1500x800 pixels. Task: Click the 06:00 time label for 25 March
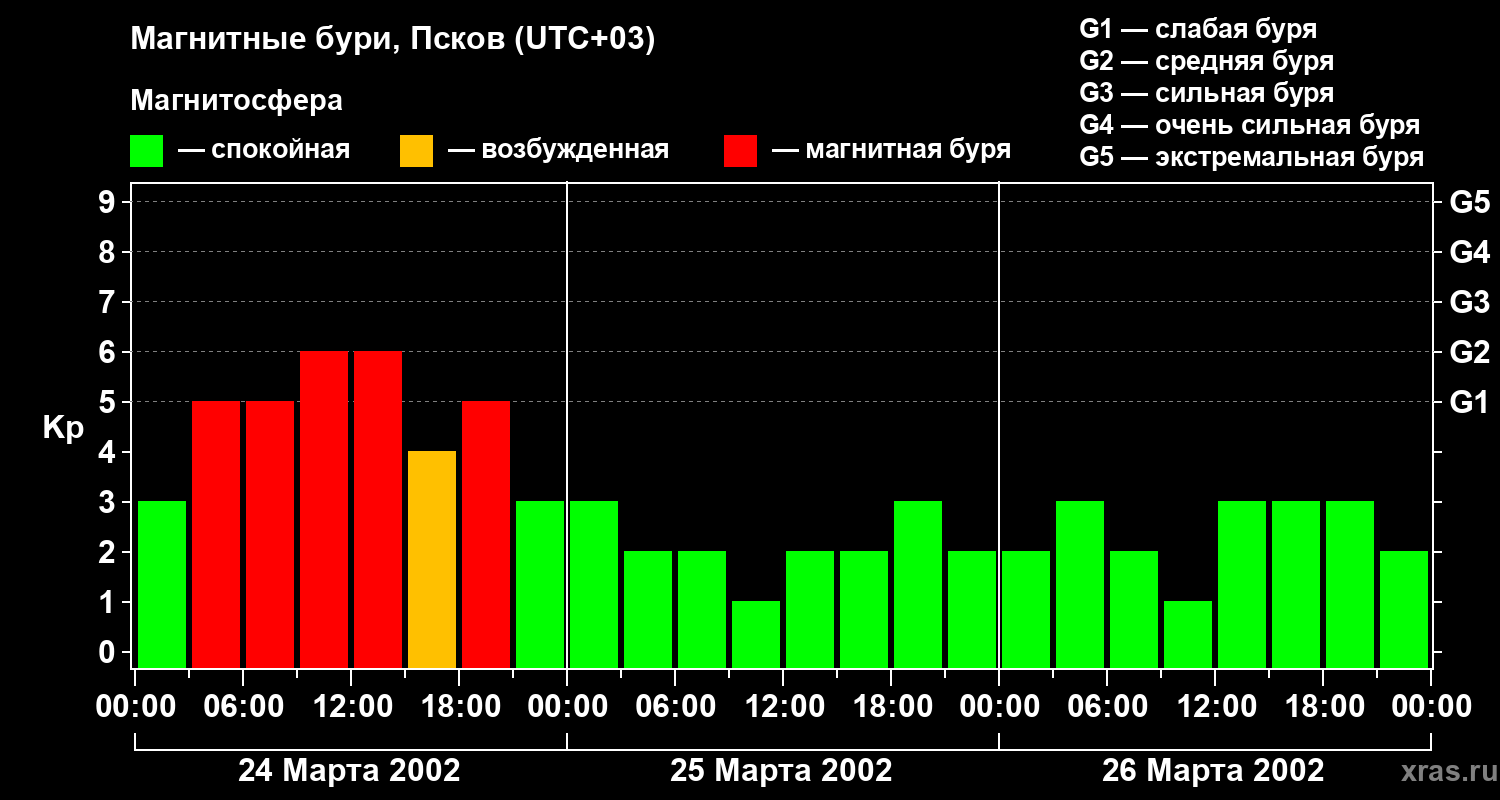[x=674, y=707]
